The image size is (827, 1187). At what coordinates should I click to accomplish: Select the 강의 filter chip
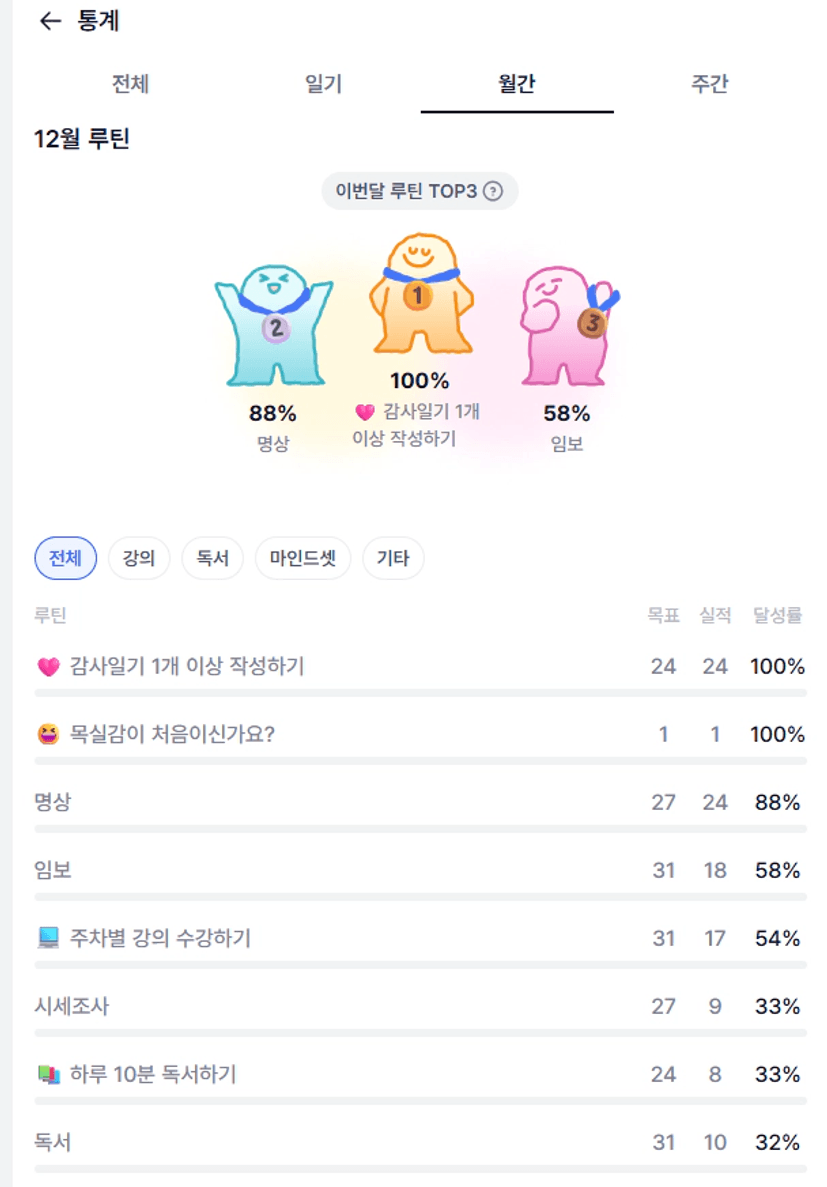pyautogui.click(x=139, y=558)
